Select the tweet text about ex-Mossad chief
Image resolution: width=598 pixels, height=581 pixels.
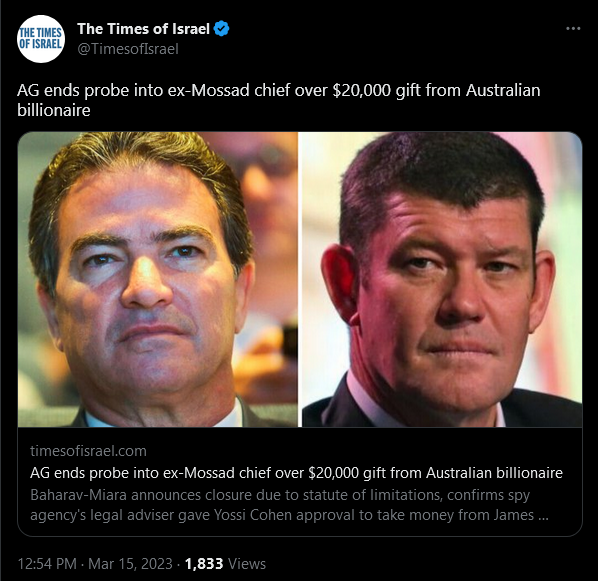[279, 100]
